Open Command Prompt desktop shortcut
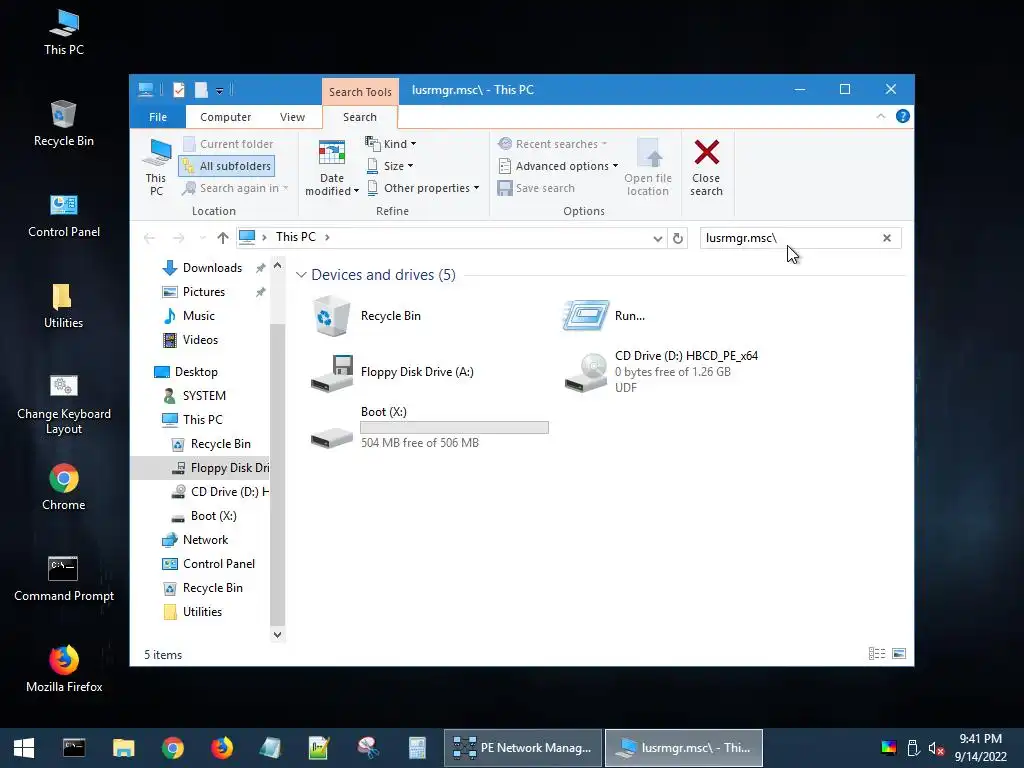 click(64, 579)
